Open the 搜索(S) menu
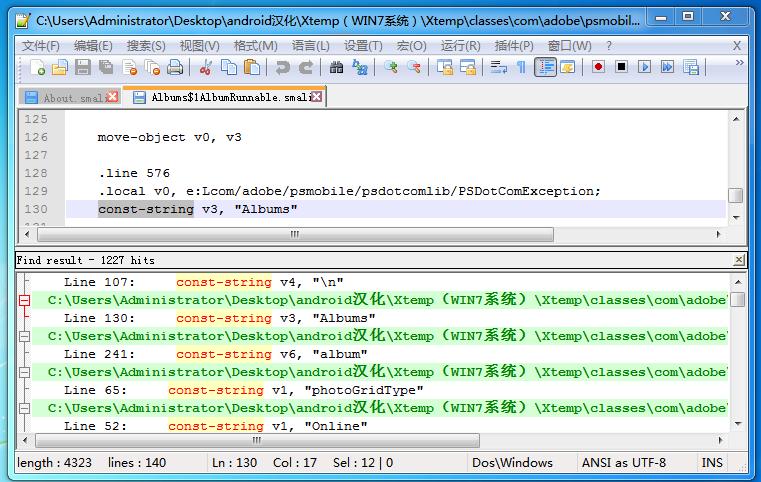This screenshot has width=761, height=482. [x=146, y=46]
